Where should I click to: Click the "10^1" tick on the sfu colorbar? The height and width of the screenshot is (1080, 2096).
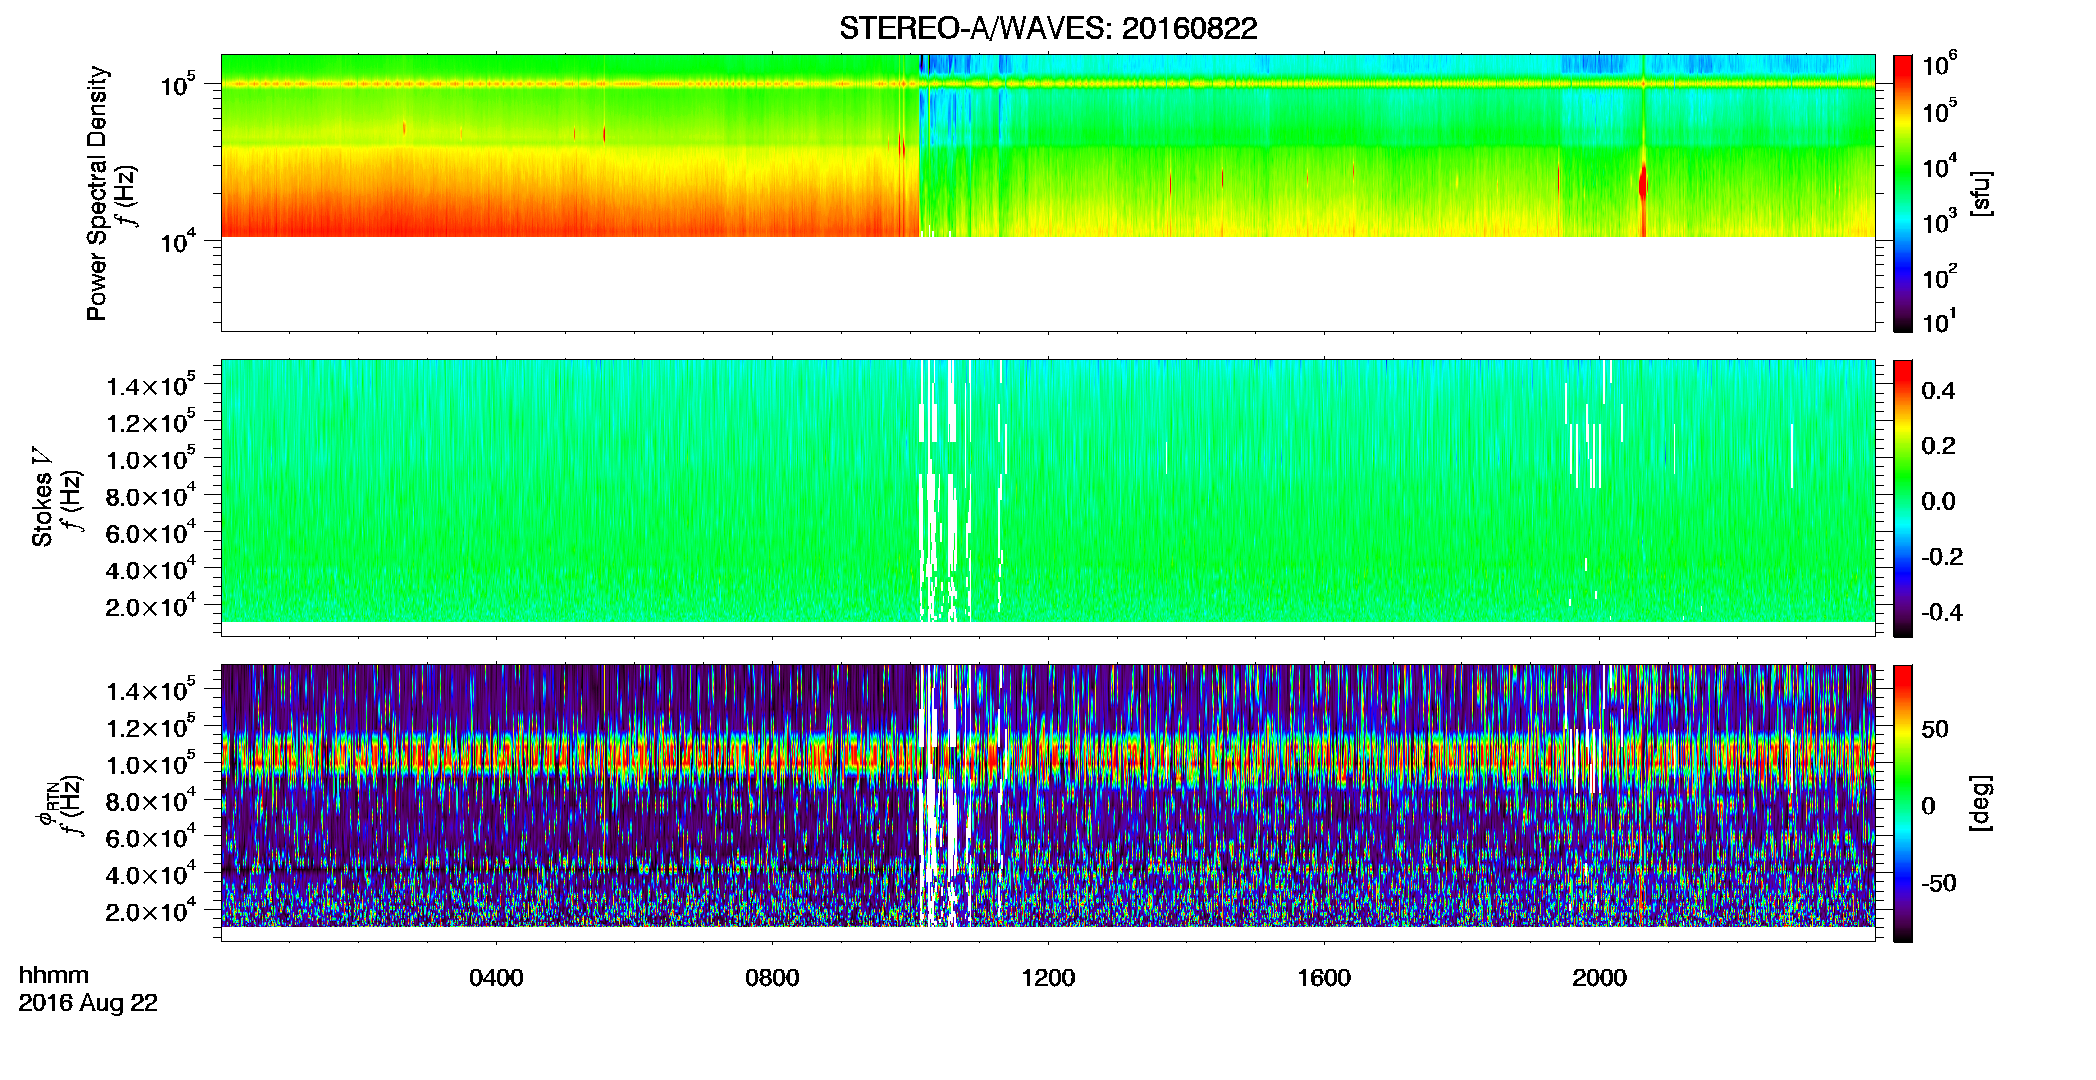click(1940, 322)
